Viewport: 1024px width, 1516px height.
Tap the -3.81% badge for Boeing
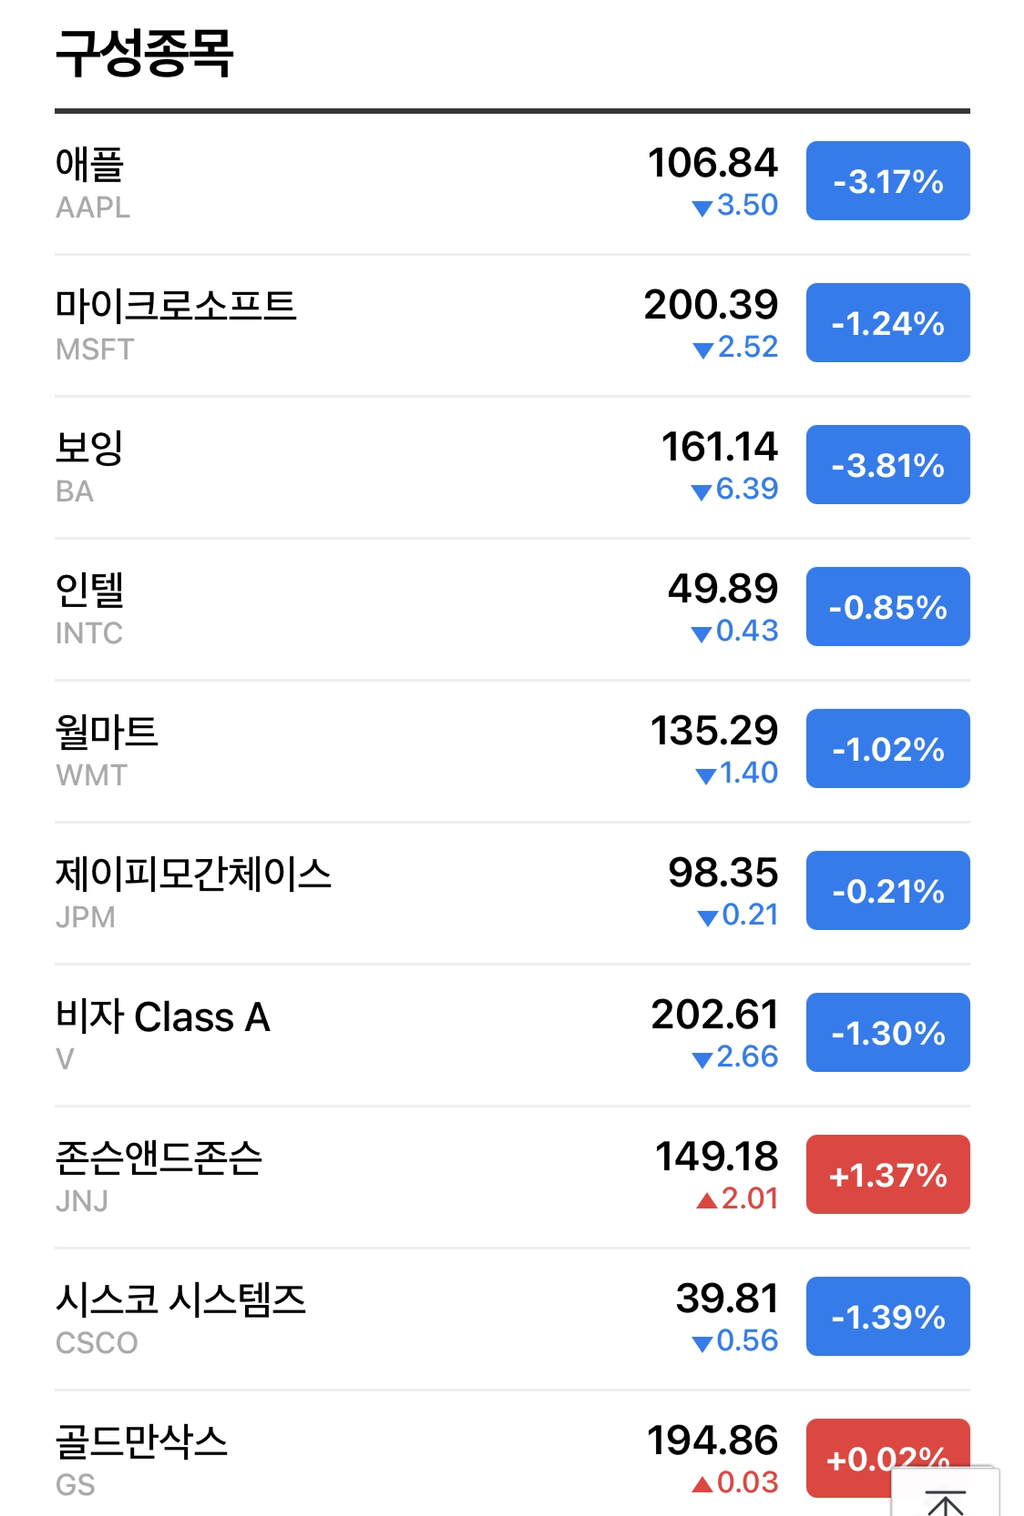(887, 465)
